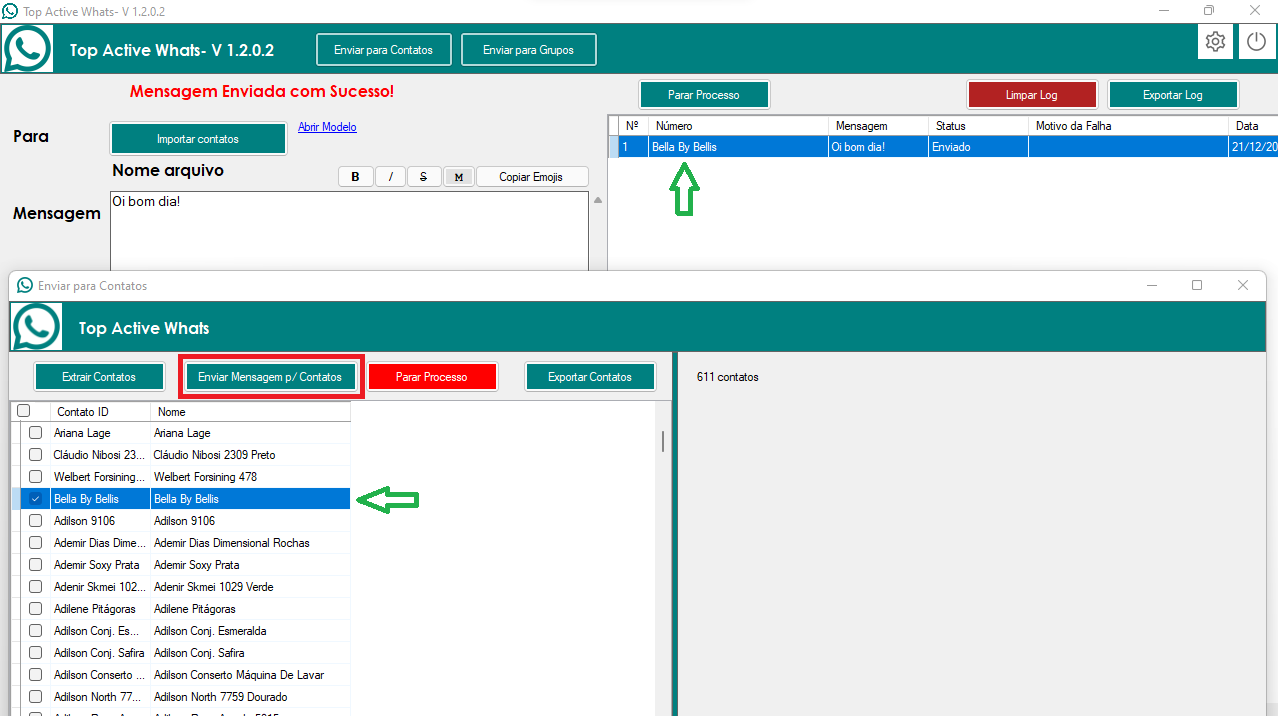Apply strikethrough with the S button
Viewport: 1278px width, 716px height.
pyautogui.click(x=424, y=177)
